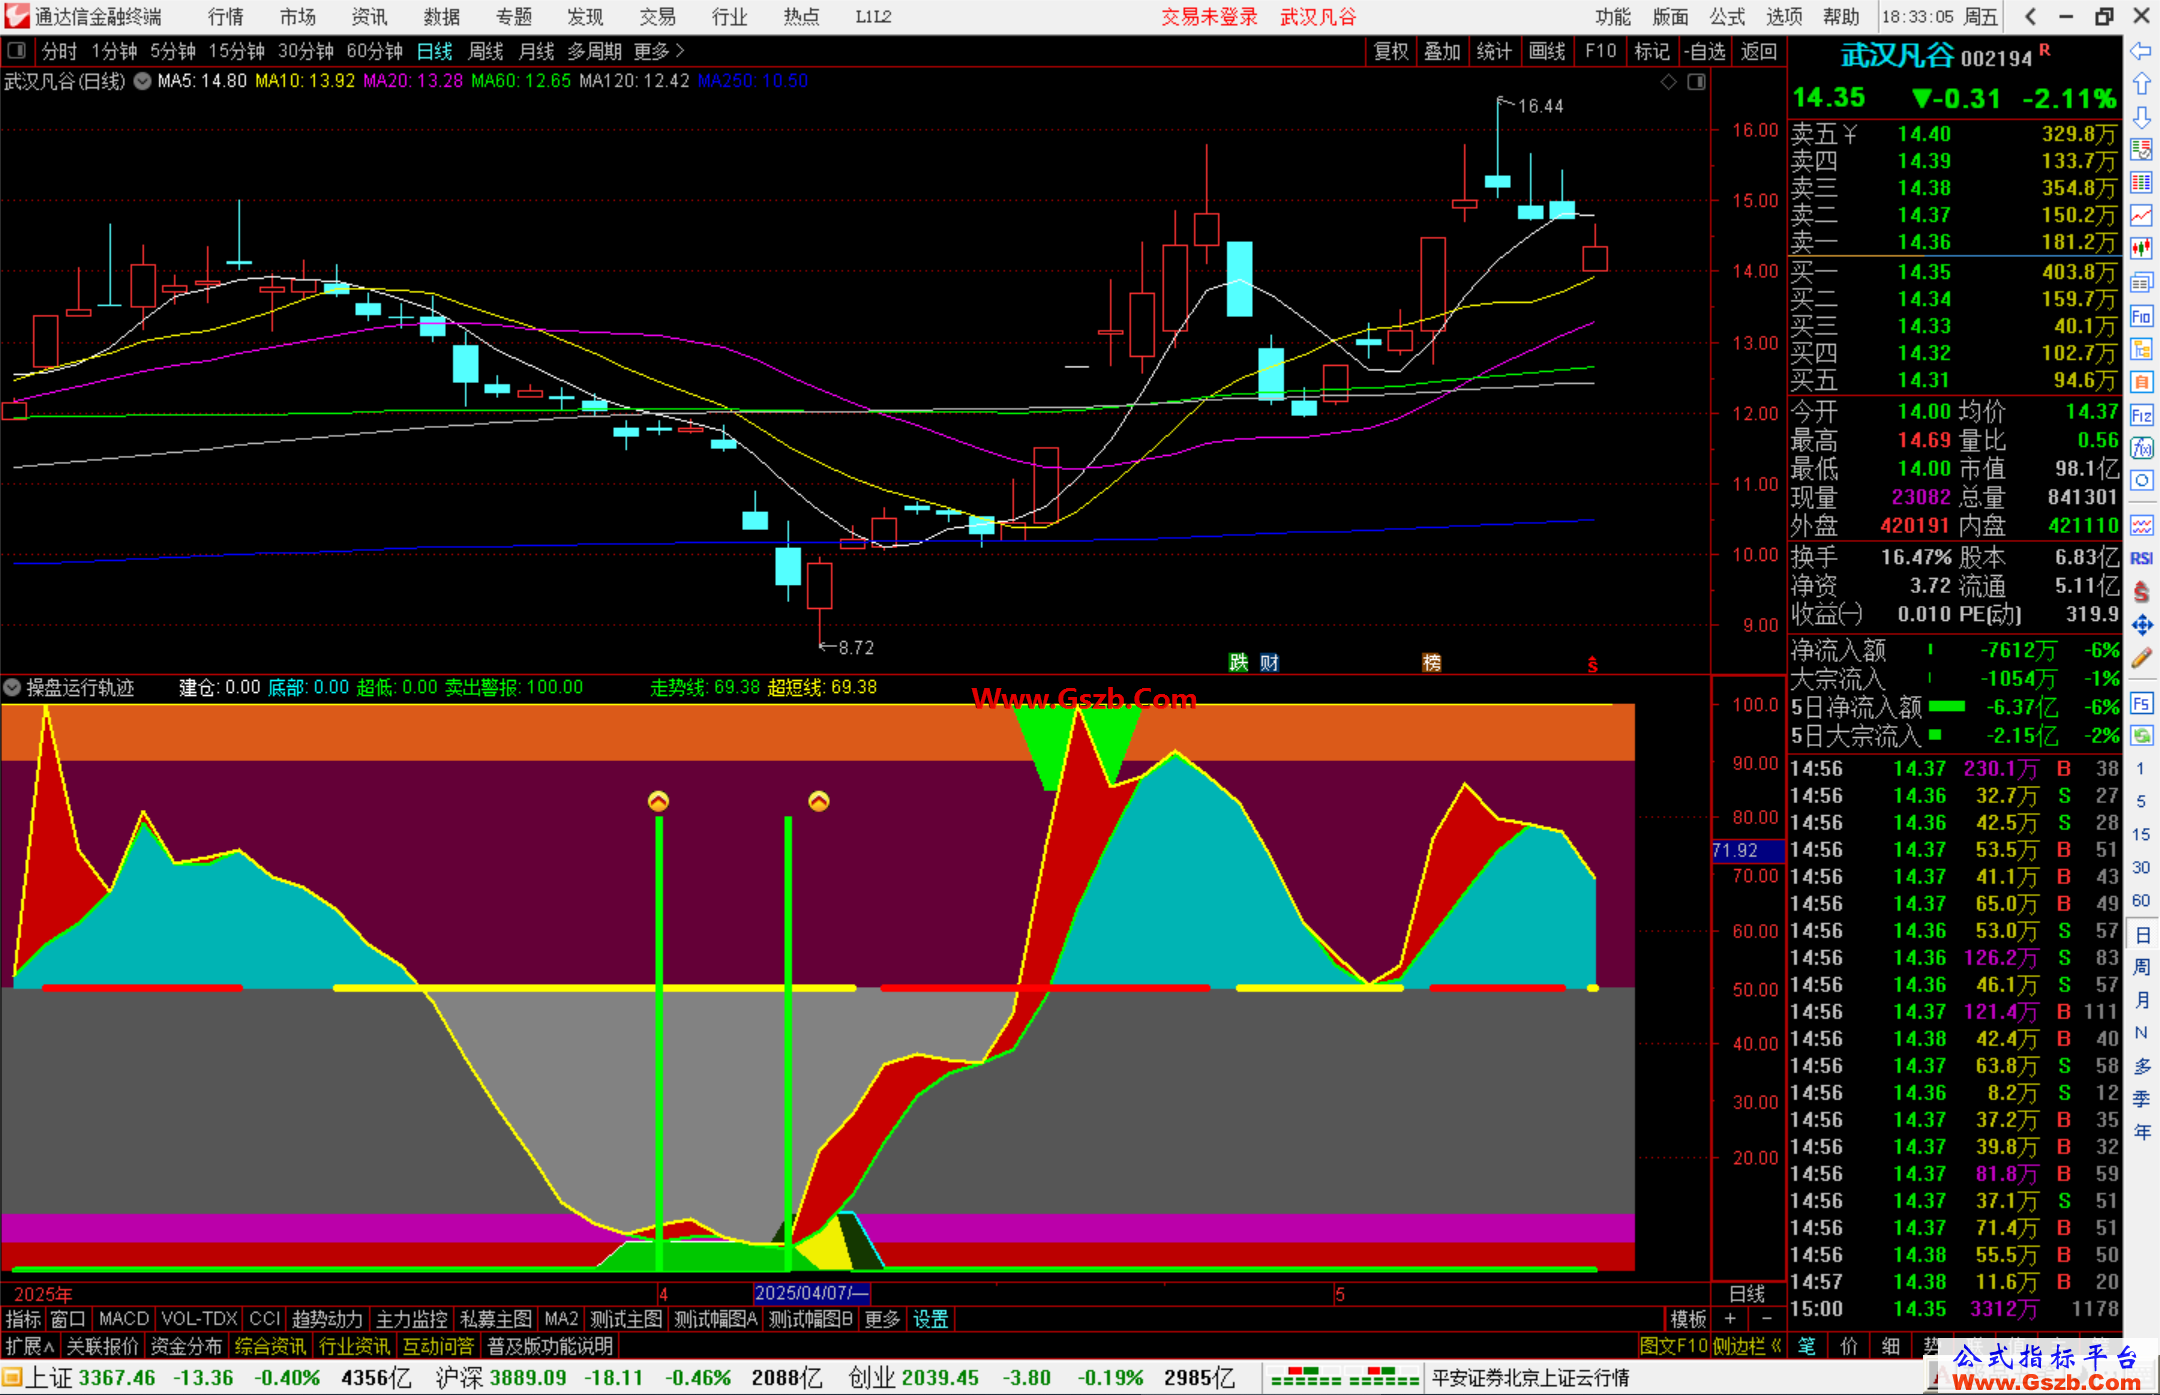2160x1395 pixels.
Task: Click the orange 自 watchlist sidebar icon
Action: (2141, 382)
